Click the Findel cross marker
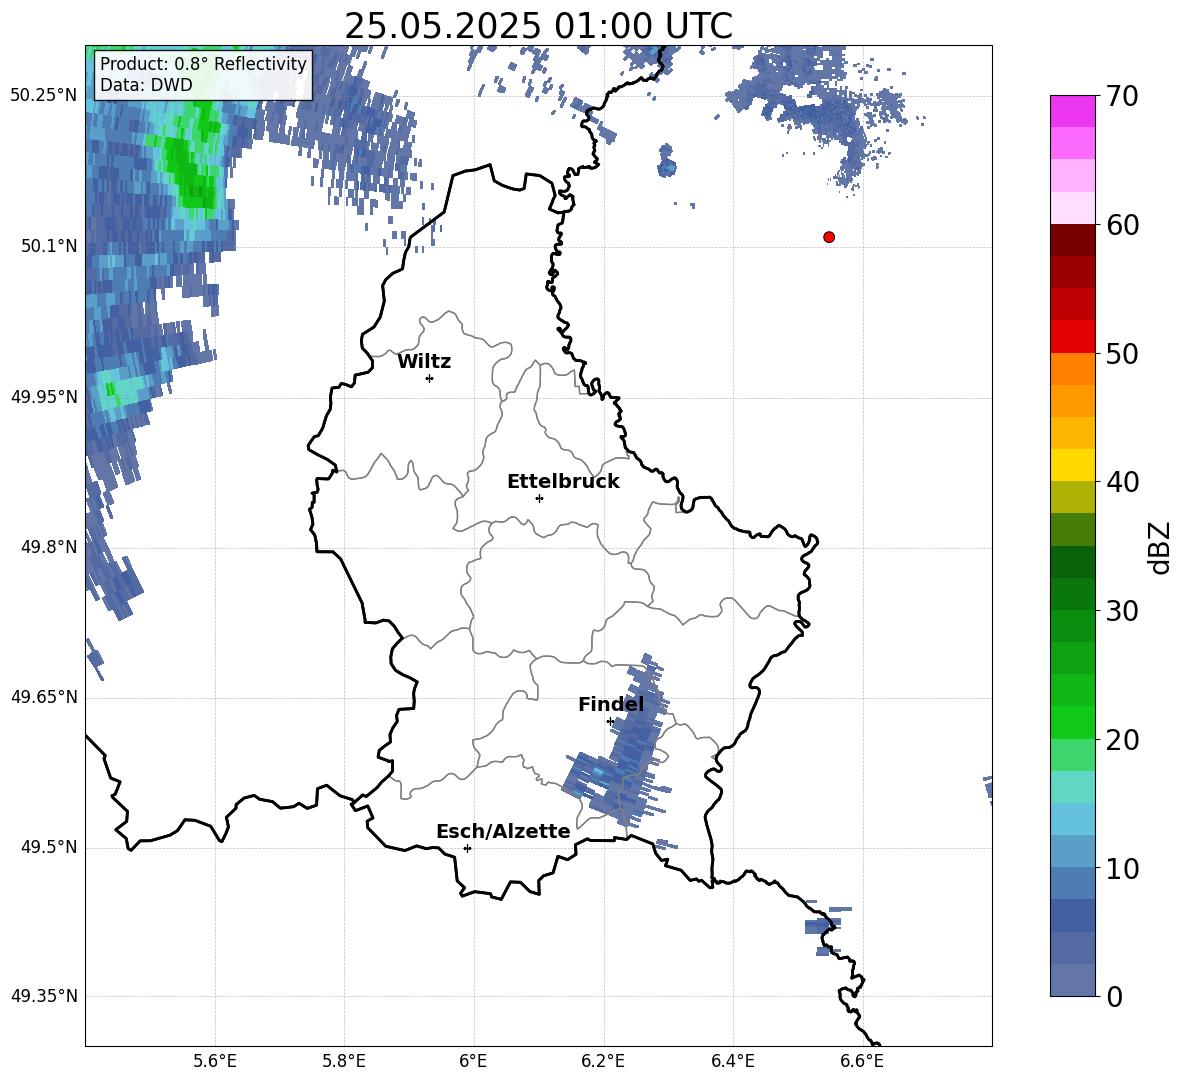Image resolution: width=1184 pixels, height=1081 pixels. [x=611, y=722]
